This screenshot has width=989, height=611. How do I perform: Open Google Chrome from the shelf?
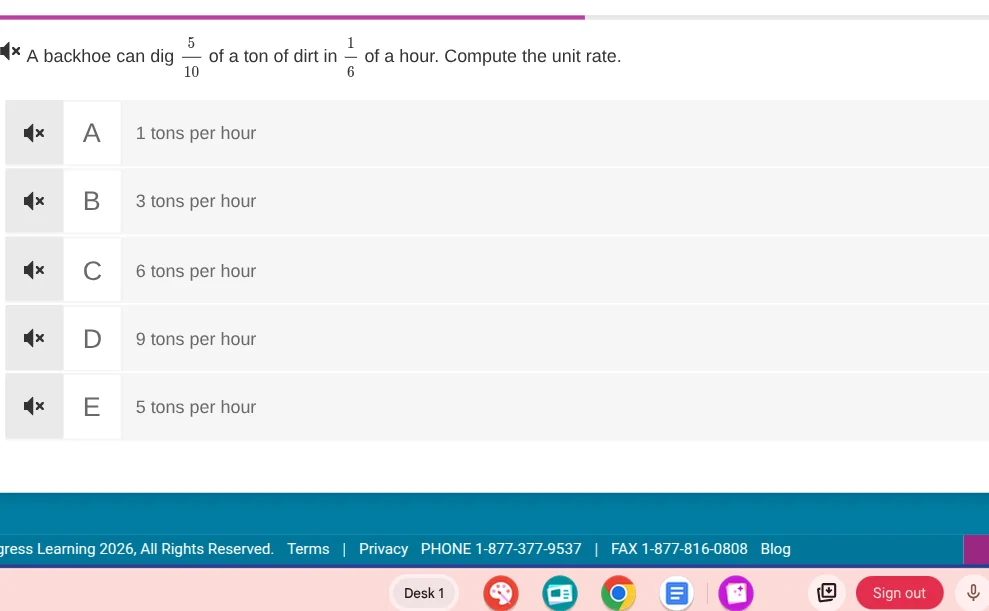tap(618, 593)
